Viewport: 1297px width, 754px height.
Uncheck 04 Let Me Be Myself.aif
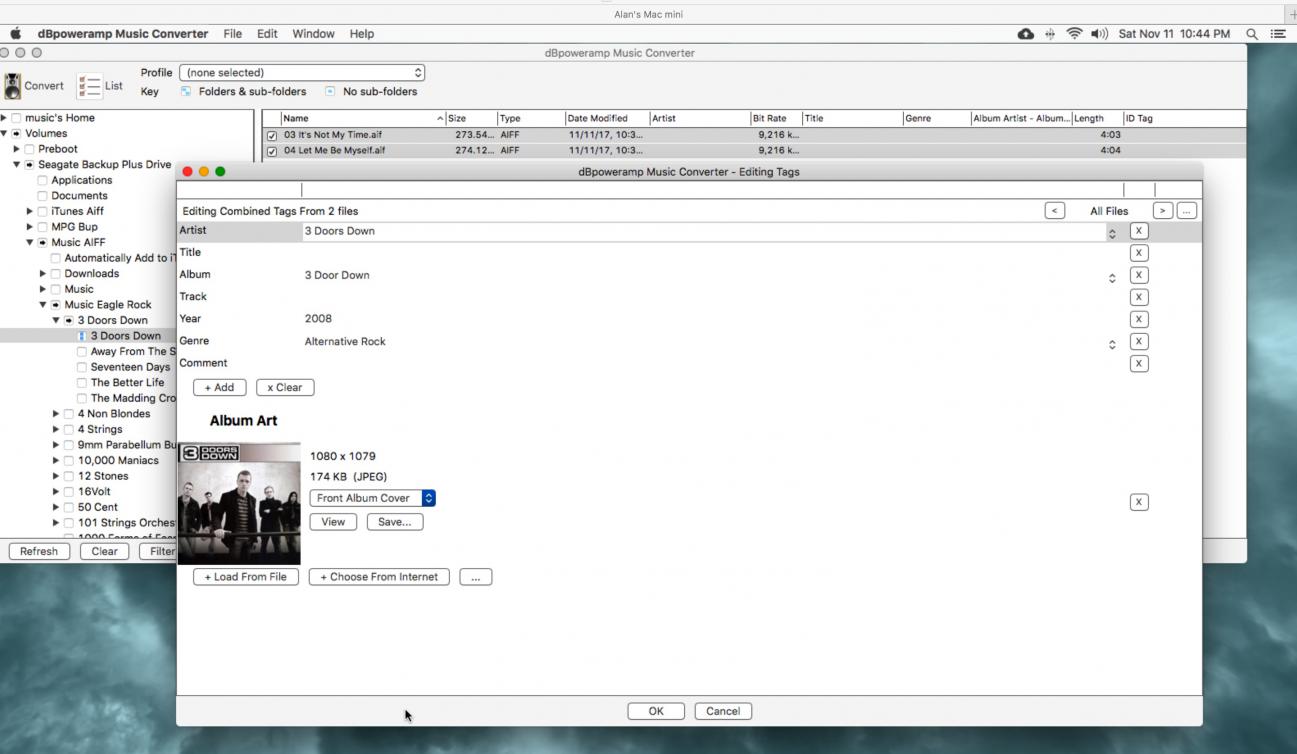(272, 151)
